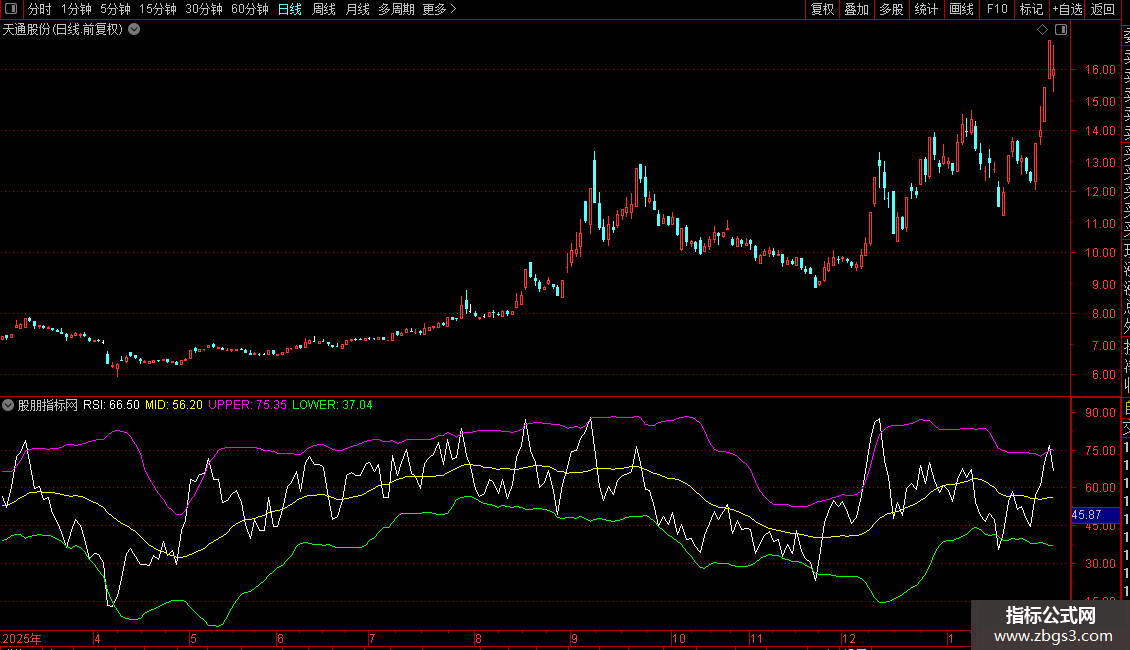
Task: Select the 60分钟 timeframe
Action: point(249,9)
